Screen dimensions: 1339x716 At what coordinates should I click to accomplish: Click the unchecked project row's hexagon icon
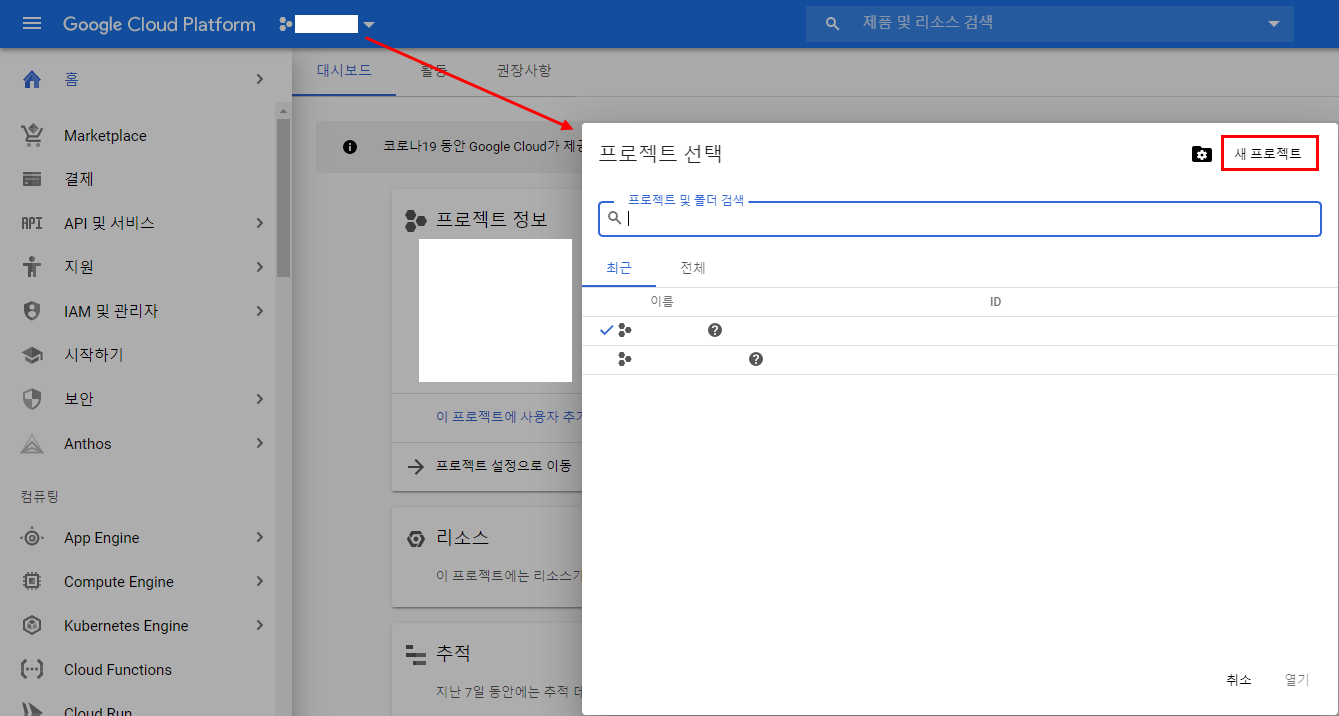click(625, 360)
